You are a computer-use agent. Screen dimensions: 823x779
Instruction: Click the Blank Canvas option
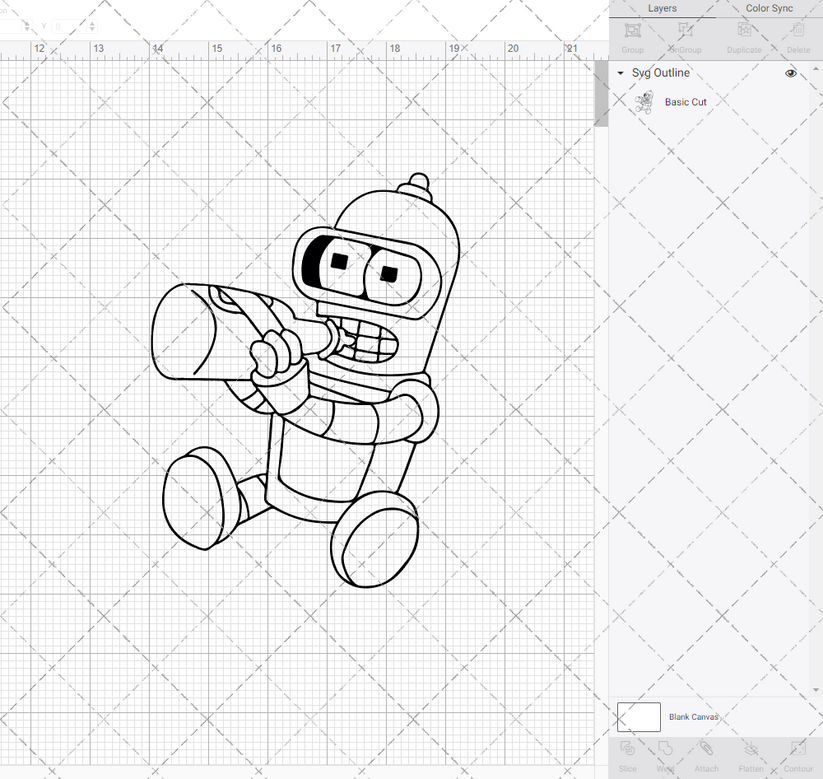pos(694,717)
